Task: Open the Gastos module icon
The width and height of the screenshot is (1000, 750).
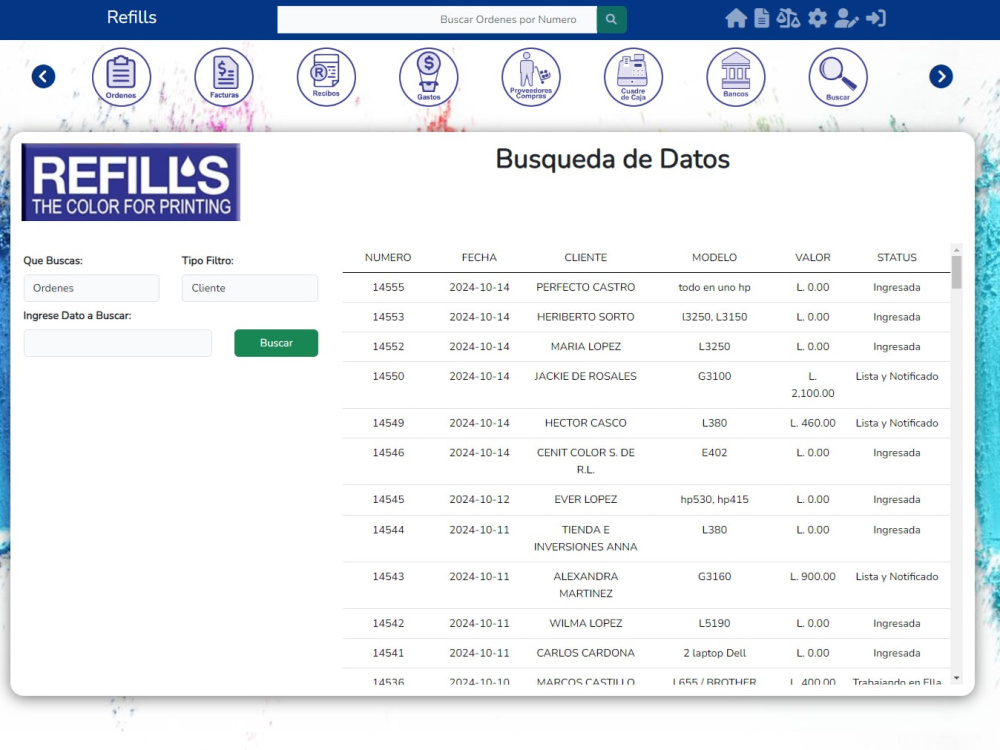Action: (x=429, y=77)
